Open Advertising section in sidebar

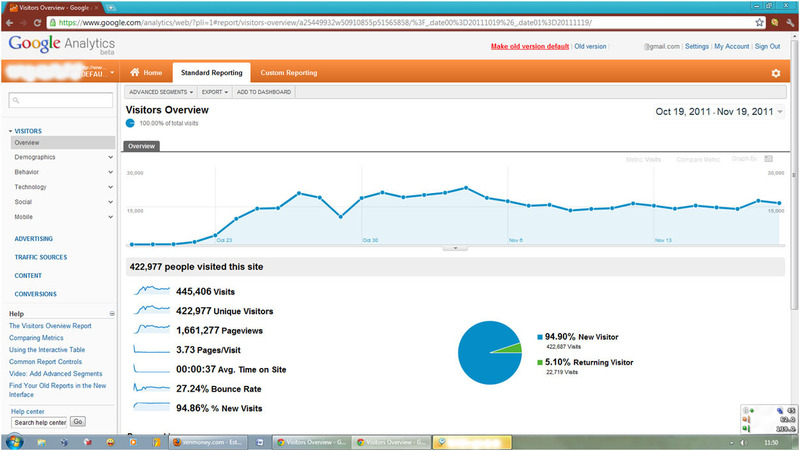point(34,239)
